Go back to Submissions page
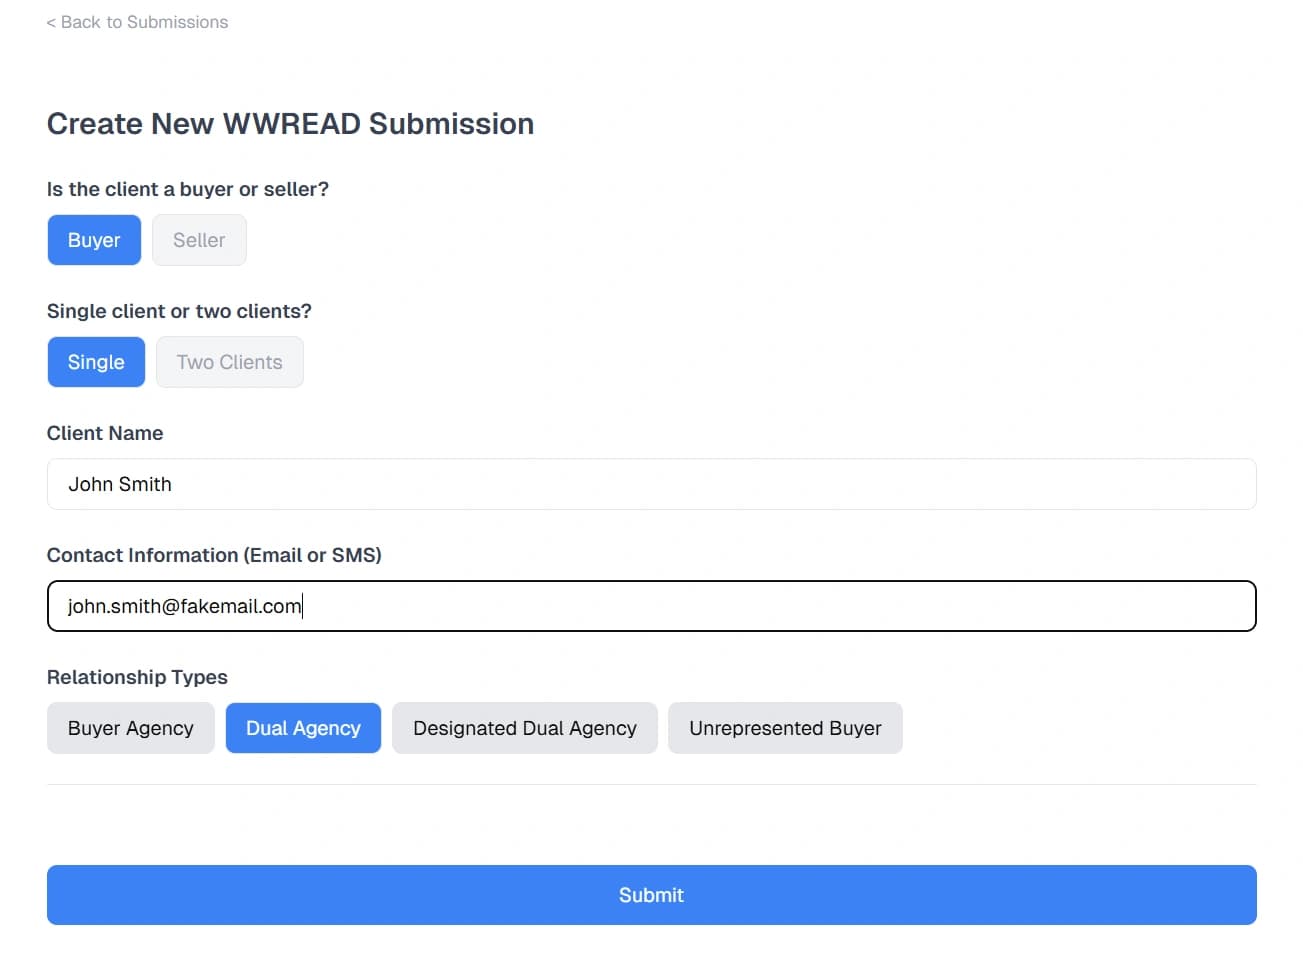Viewport: 1303px width, 955px height. [x=143, y=22]
